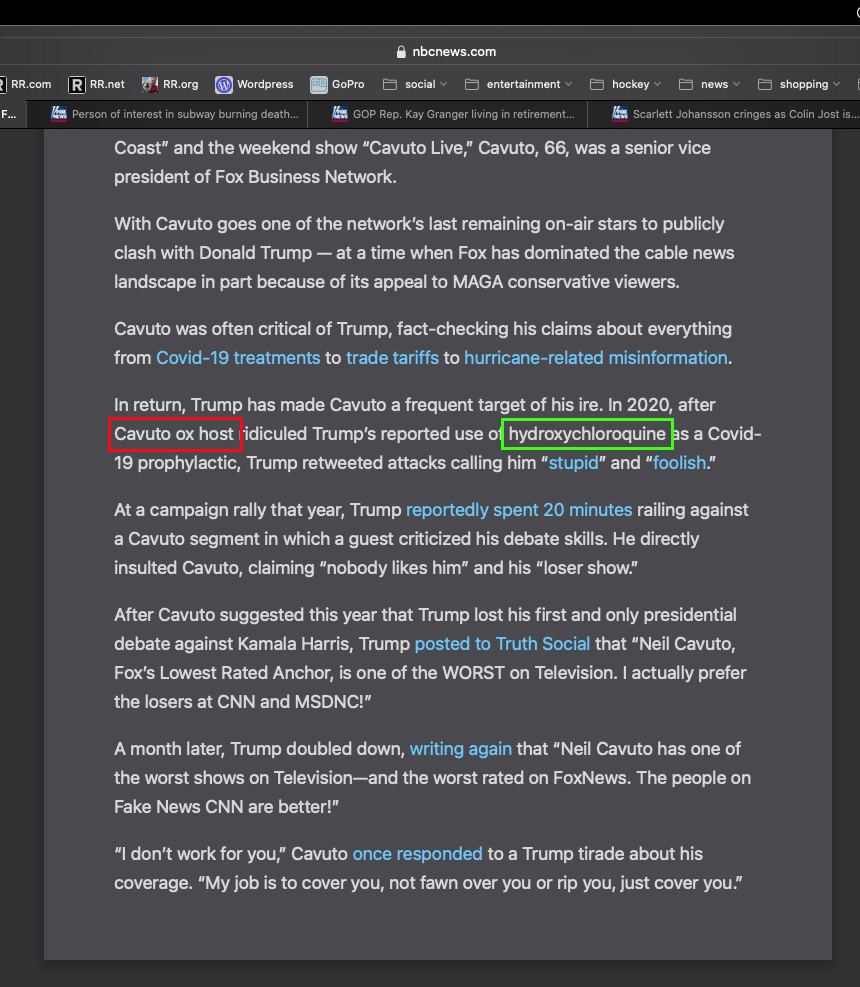The image size is (860, 987).
Task: Click the nbcnews.com address bar
Action: click(x=445, y=52)
